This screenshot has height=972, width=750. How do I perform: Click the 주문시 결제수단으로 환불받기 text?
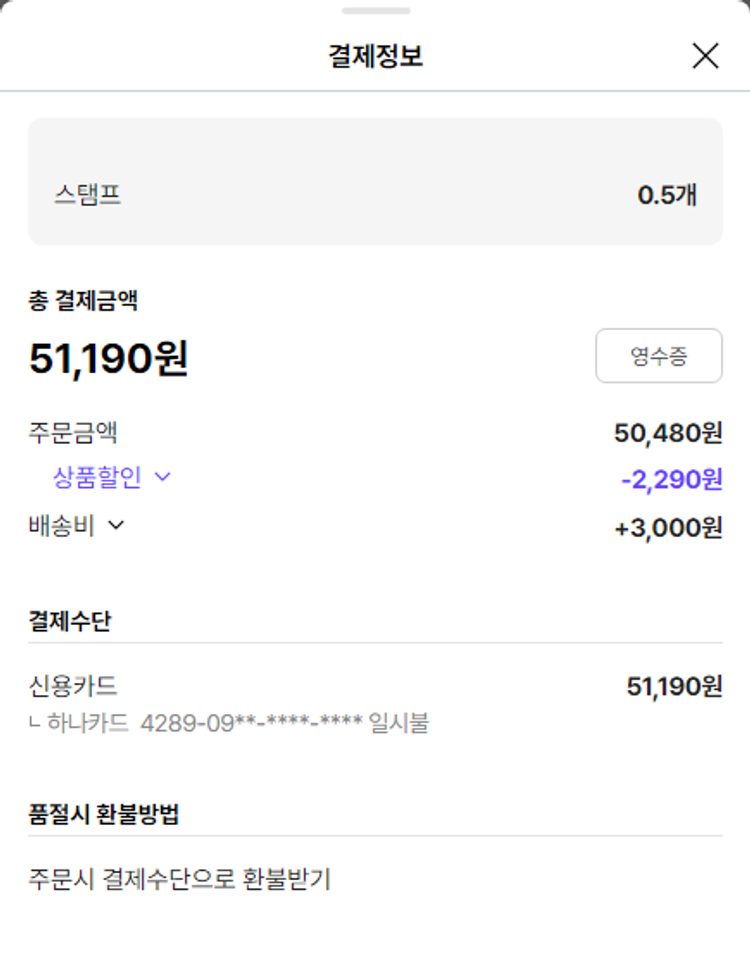pos(180,880)
